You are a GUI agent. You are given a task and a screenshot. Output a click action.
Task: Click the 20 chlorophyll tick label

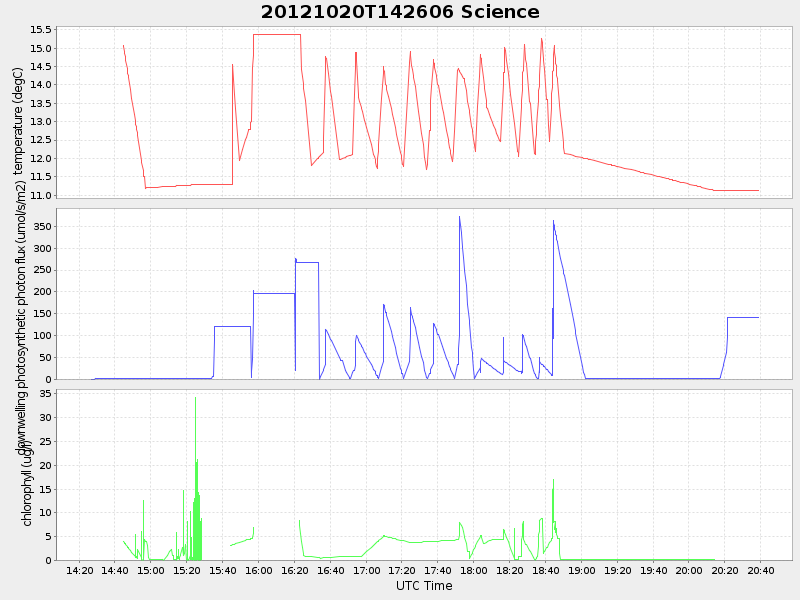click(45, 465)
